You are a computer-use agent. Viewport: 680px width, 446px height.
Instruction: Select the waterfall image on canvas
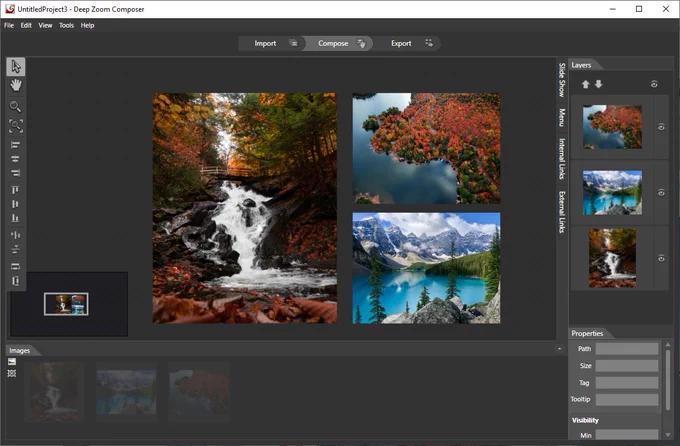click(245, 208)
